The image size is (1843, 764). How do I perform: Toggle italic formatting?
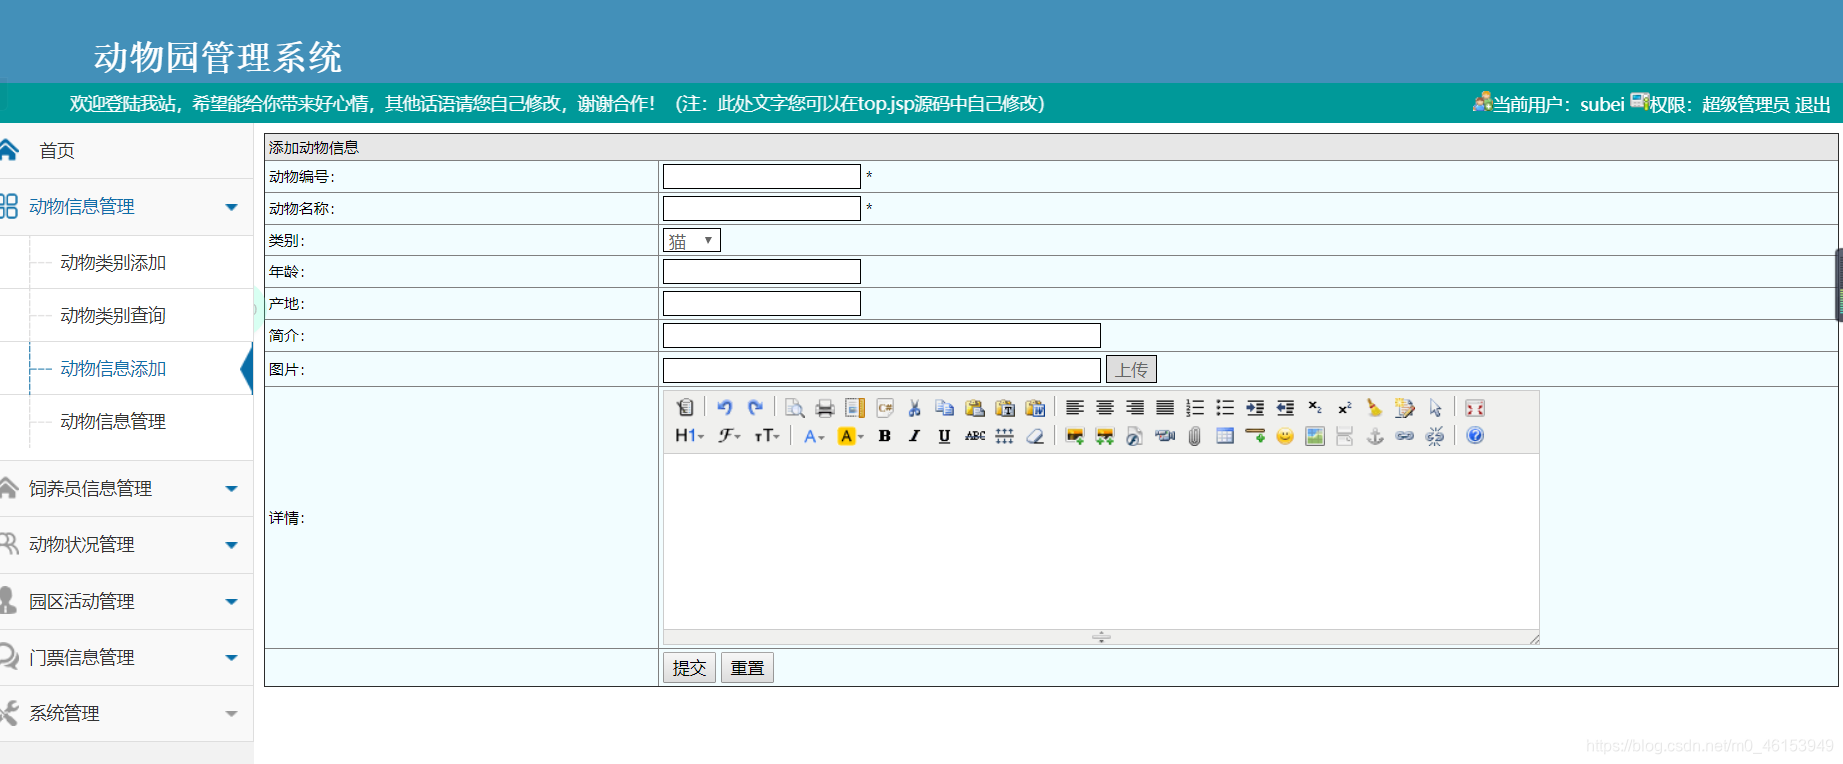(x=914, y=436)
